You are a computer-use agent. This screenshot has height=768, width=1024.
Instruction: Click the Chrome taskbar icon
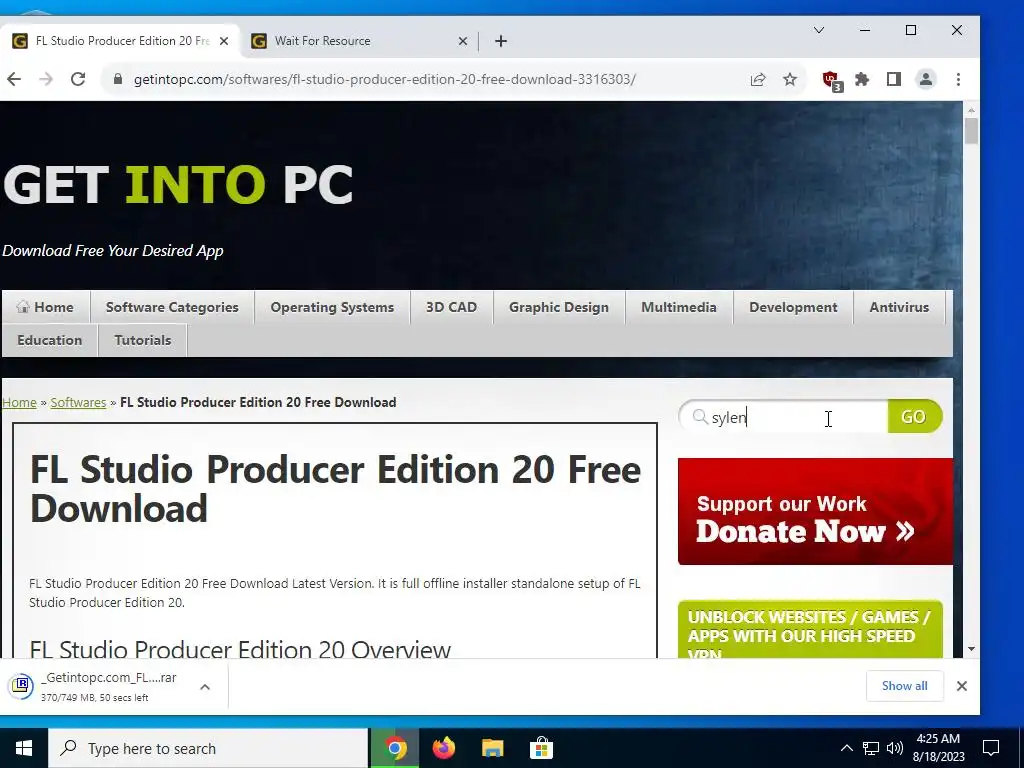[x=394, y=748]
